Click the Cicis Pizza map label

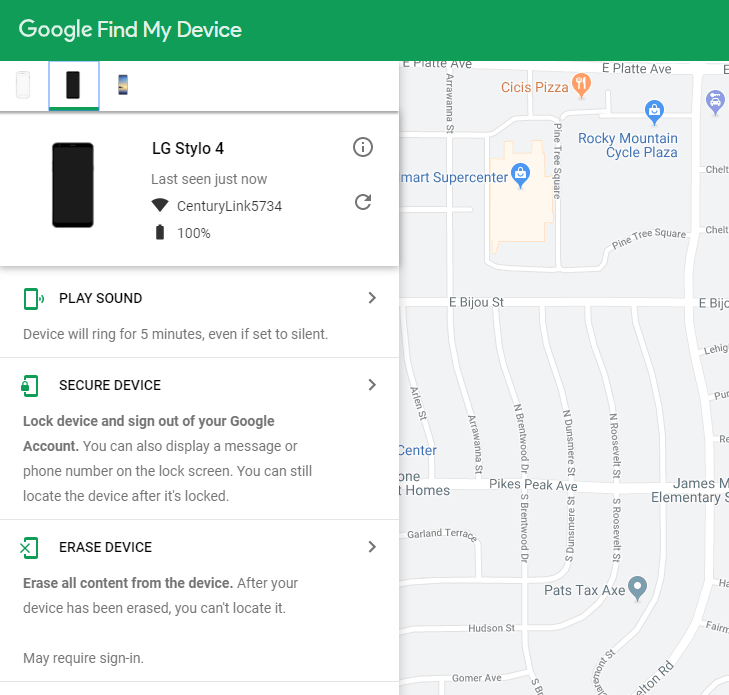click(x=535, y=87)
